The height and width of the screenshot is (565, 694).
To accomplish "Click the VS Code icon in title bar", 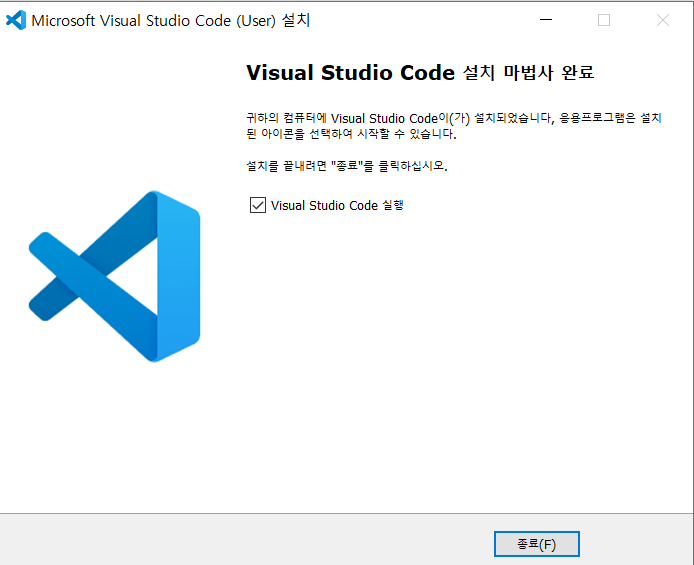I will click(x=16, y=20).
